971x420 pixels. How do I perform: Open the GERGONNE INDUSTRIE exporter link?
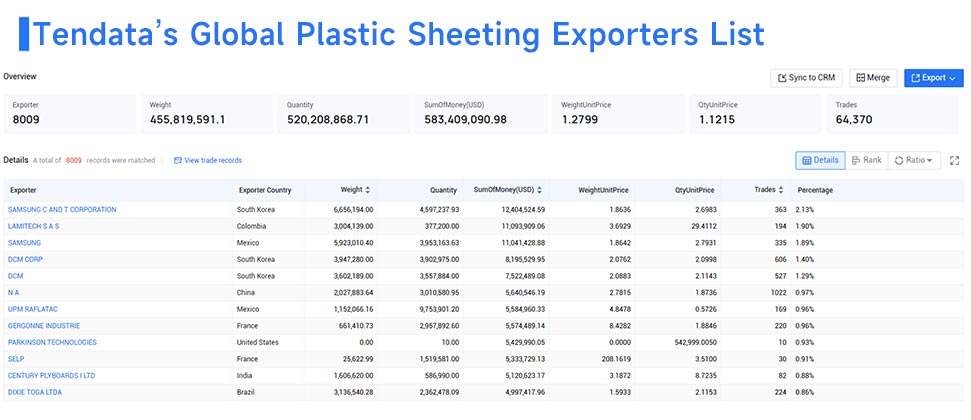(x=44, y=326)
